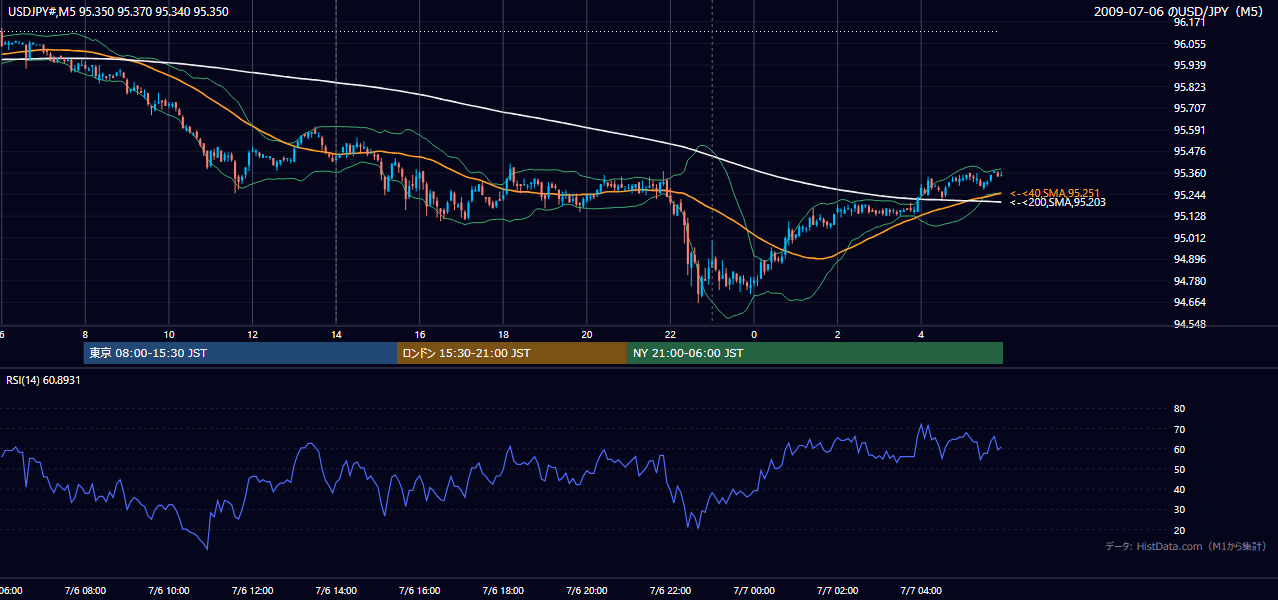Click the 7/6 14:00 time label
This screenshot has height=600, width=1278.
pyautogui.click(x=336, y=591)
